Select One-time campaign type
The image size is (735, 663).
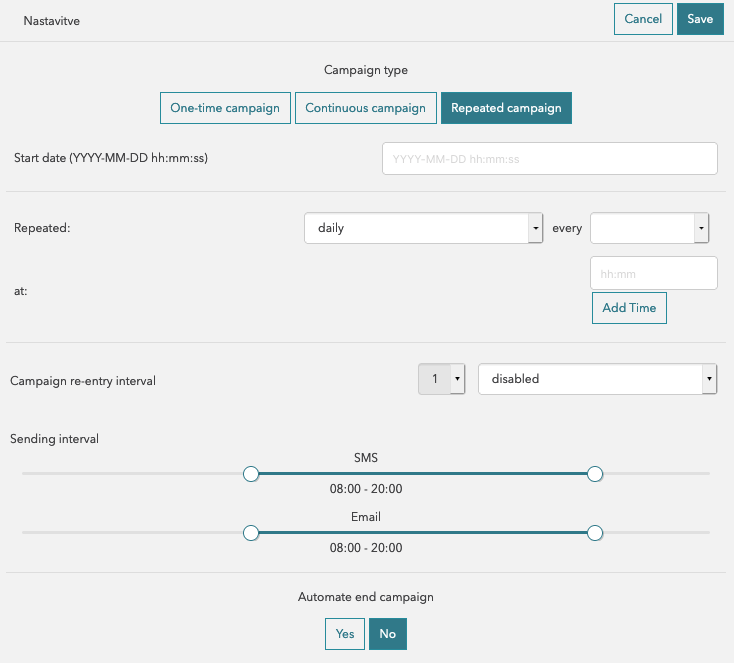[x=225, y=108]
